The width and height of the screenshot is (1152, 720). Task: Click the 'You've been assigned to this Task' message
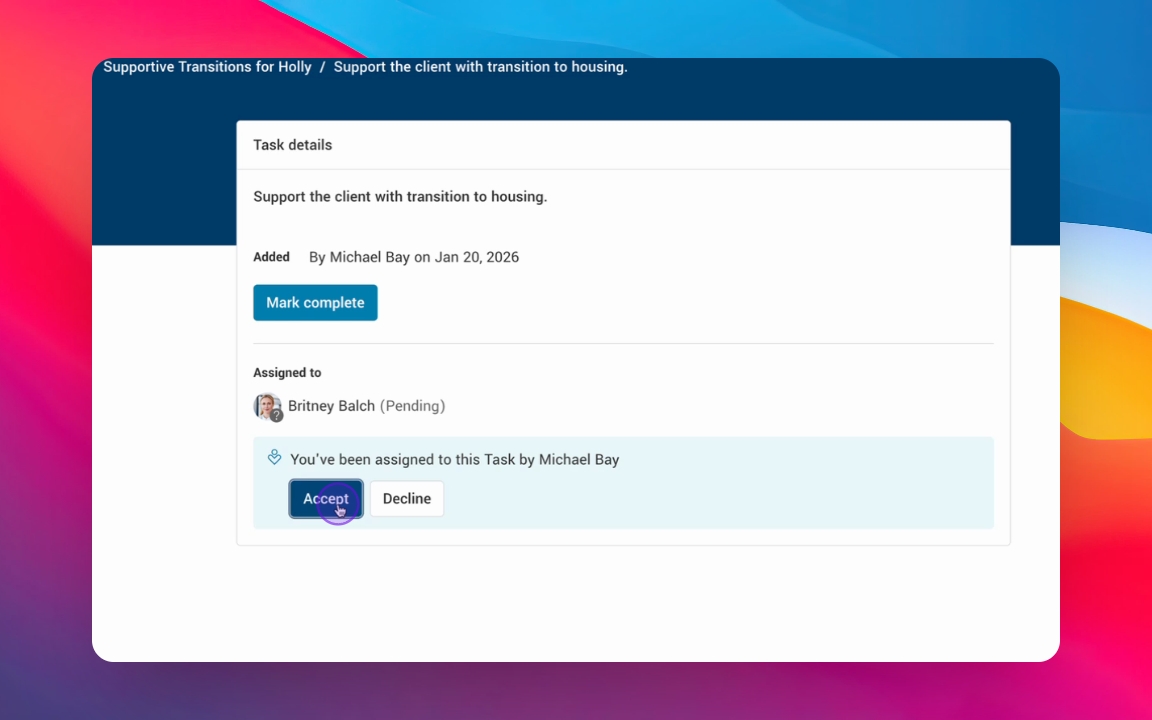tap(455, 460)
